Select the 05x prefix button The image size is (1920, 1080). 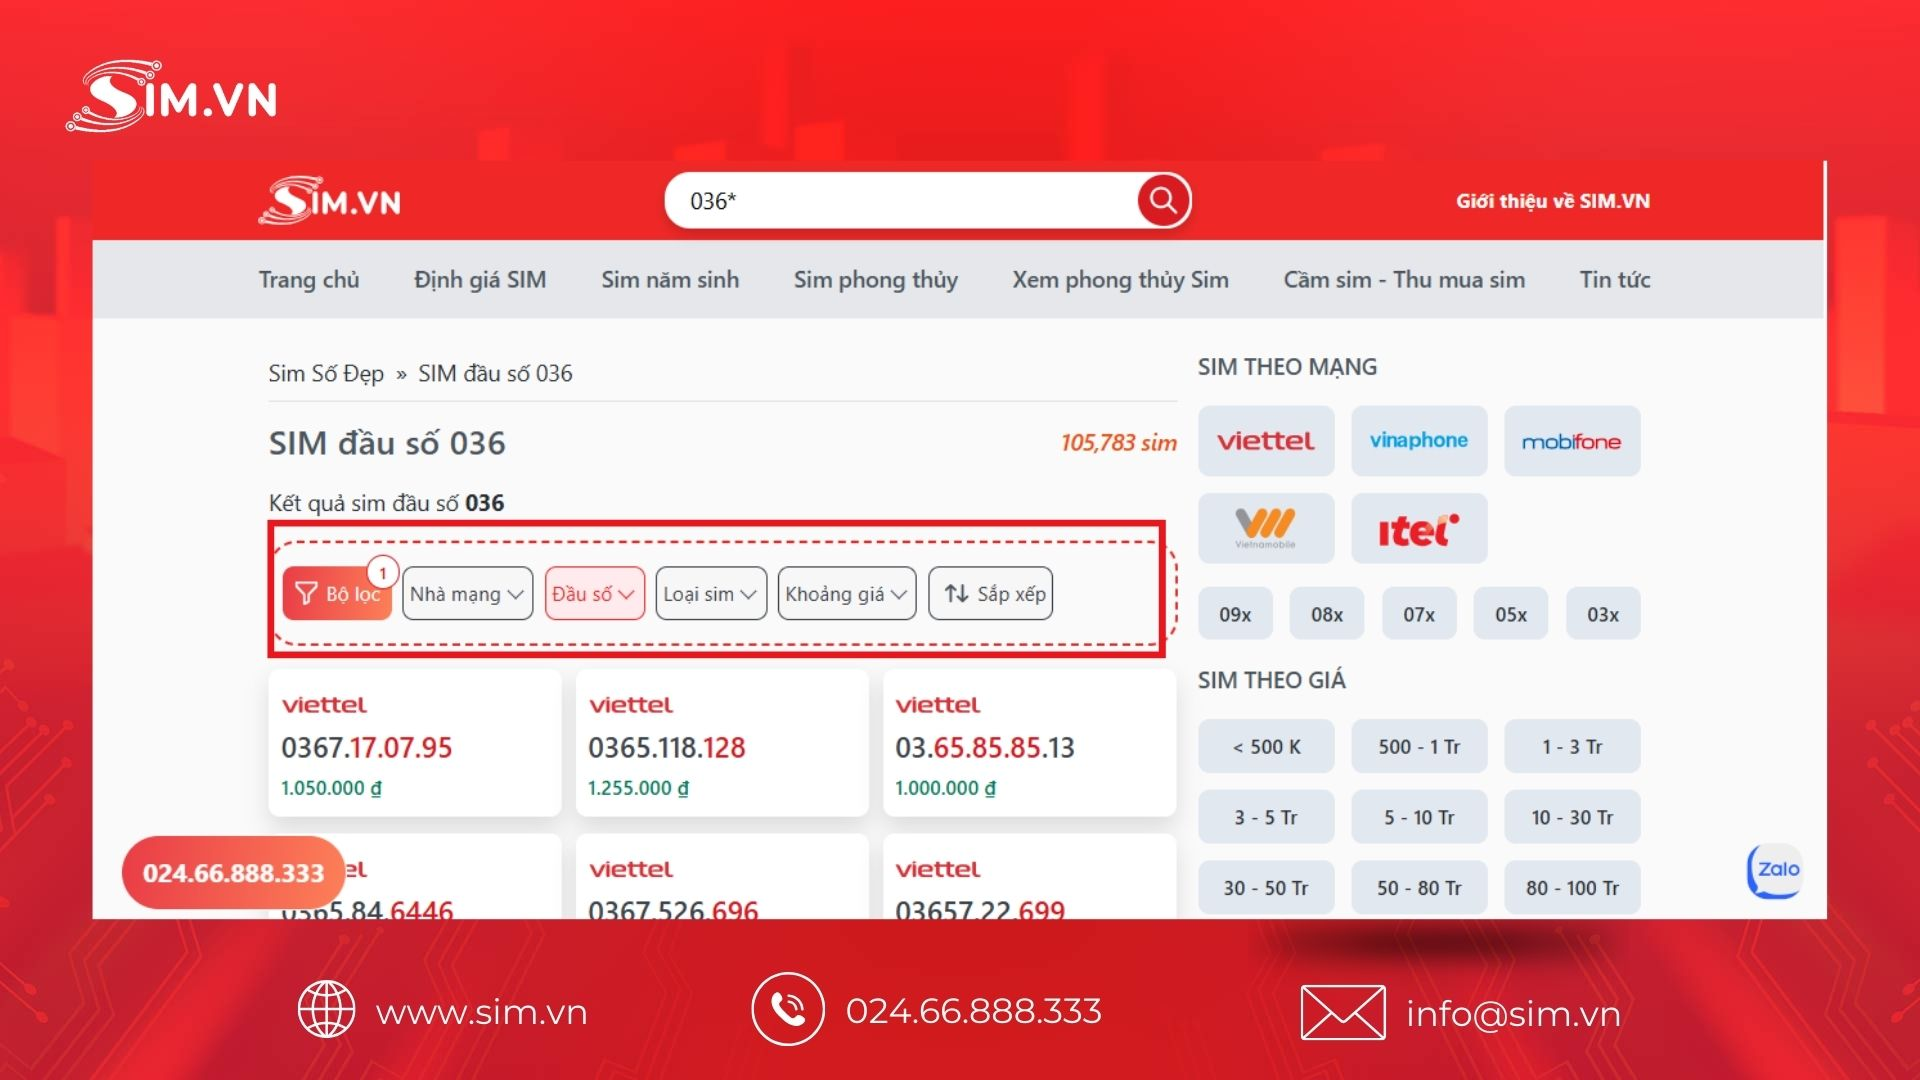[x=1511, y=614]
